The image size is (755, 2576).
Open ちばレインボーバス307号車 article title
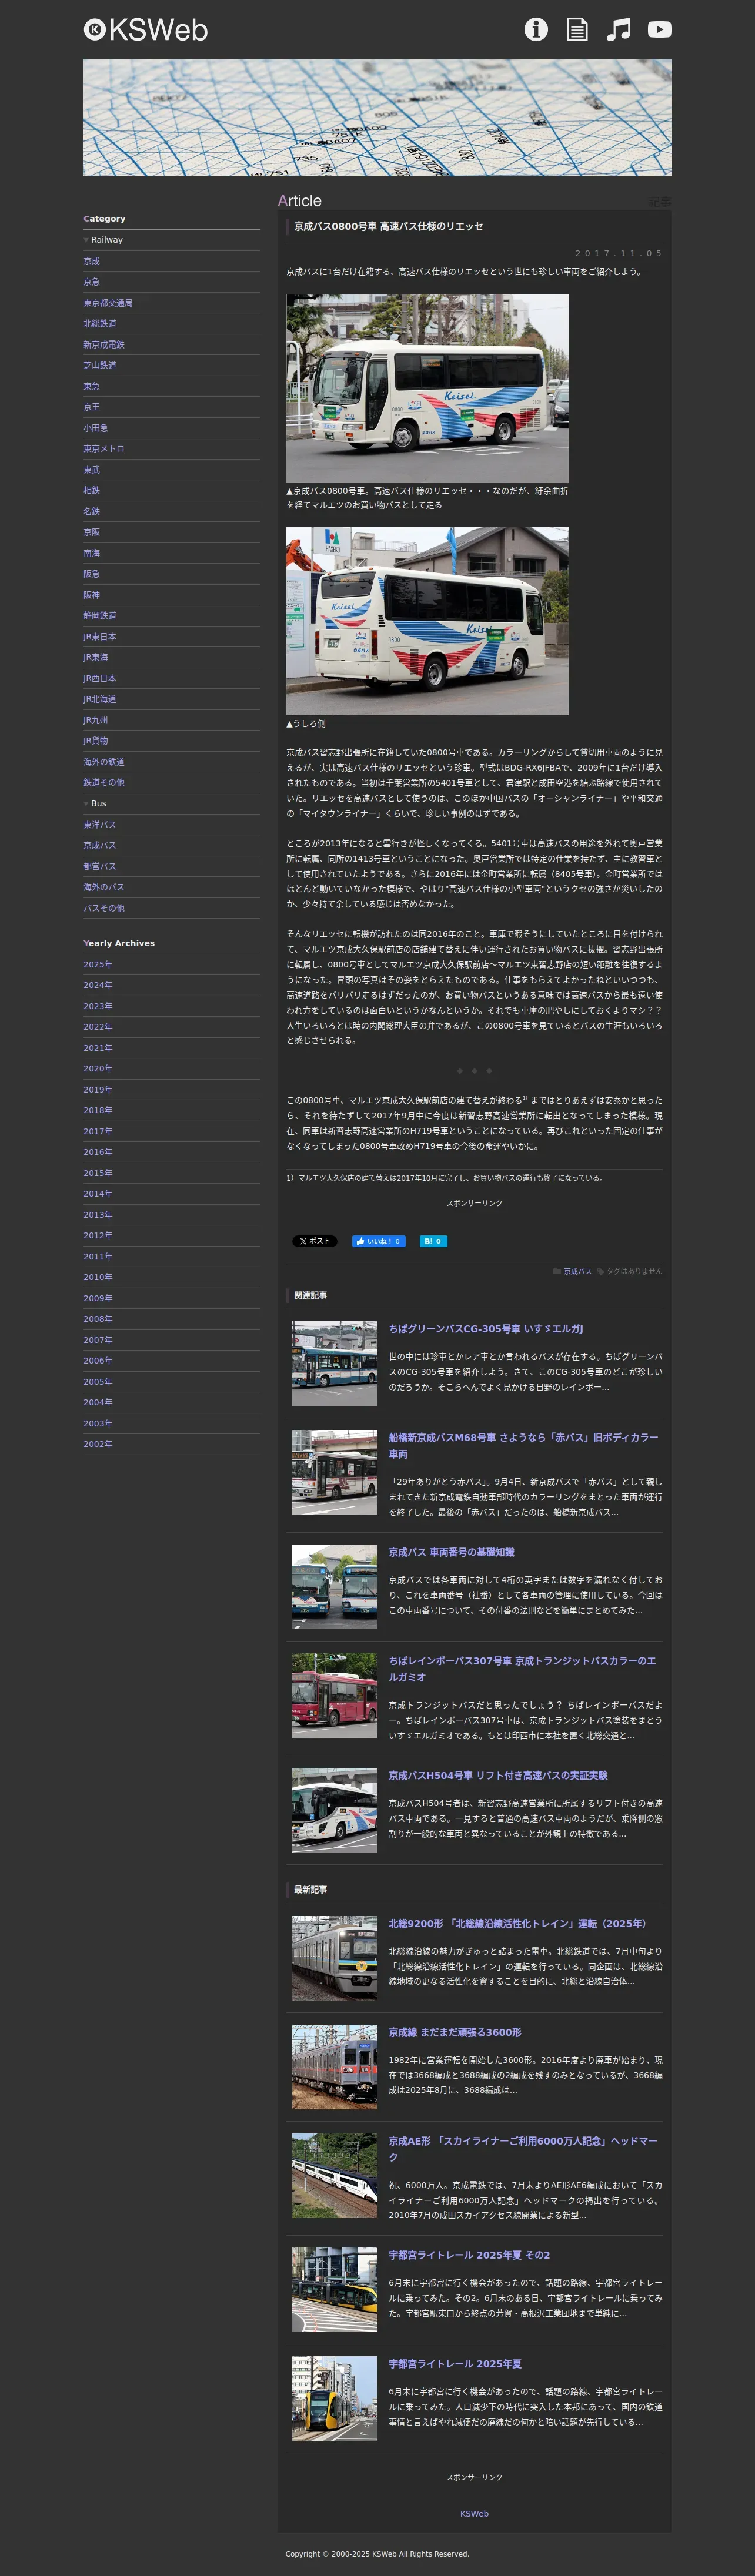523,1669
